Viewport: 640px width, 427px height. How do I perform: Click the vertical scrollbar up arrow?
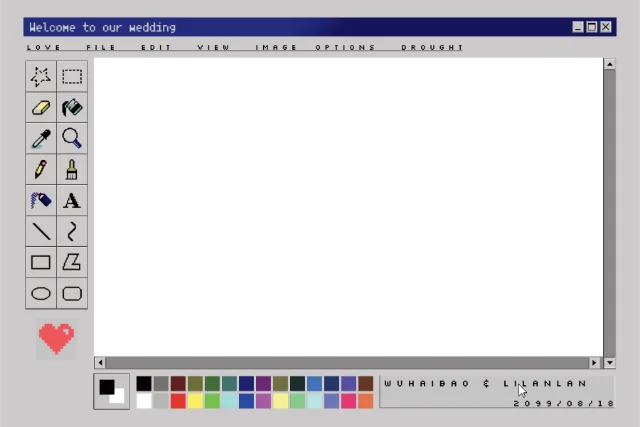(609, 64)
